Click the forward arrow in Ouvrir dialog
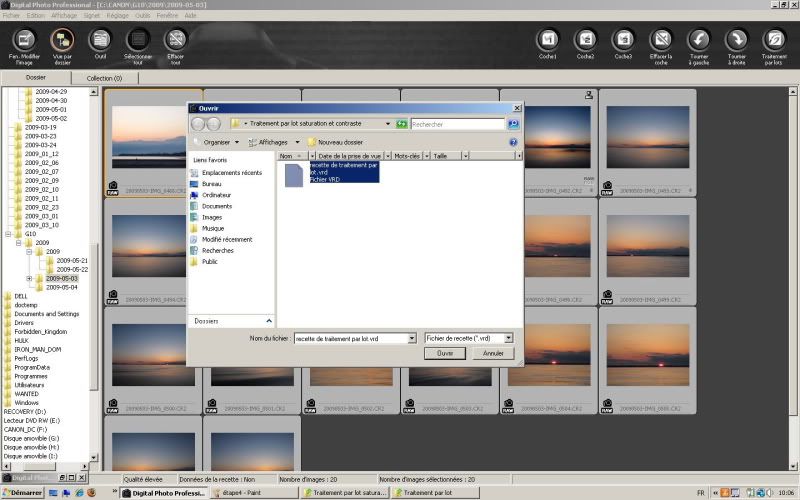 pos(214,124)
